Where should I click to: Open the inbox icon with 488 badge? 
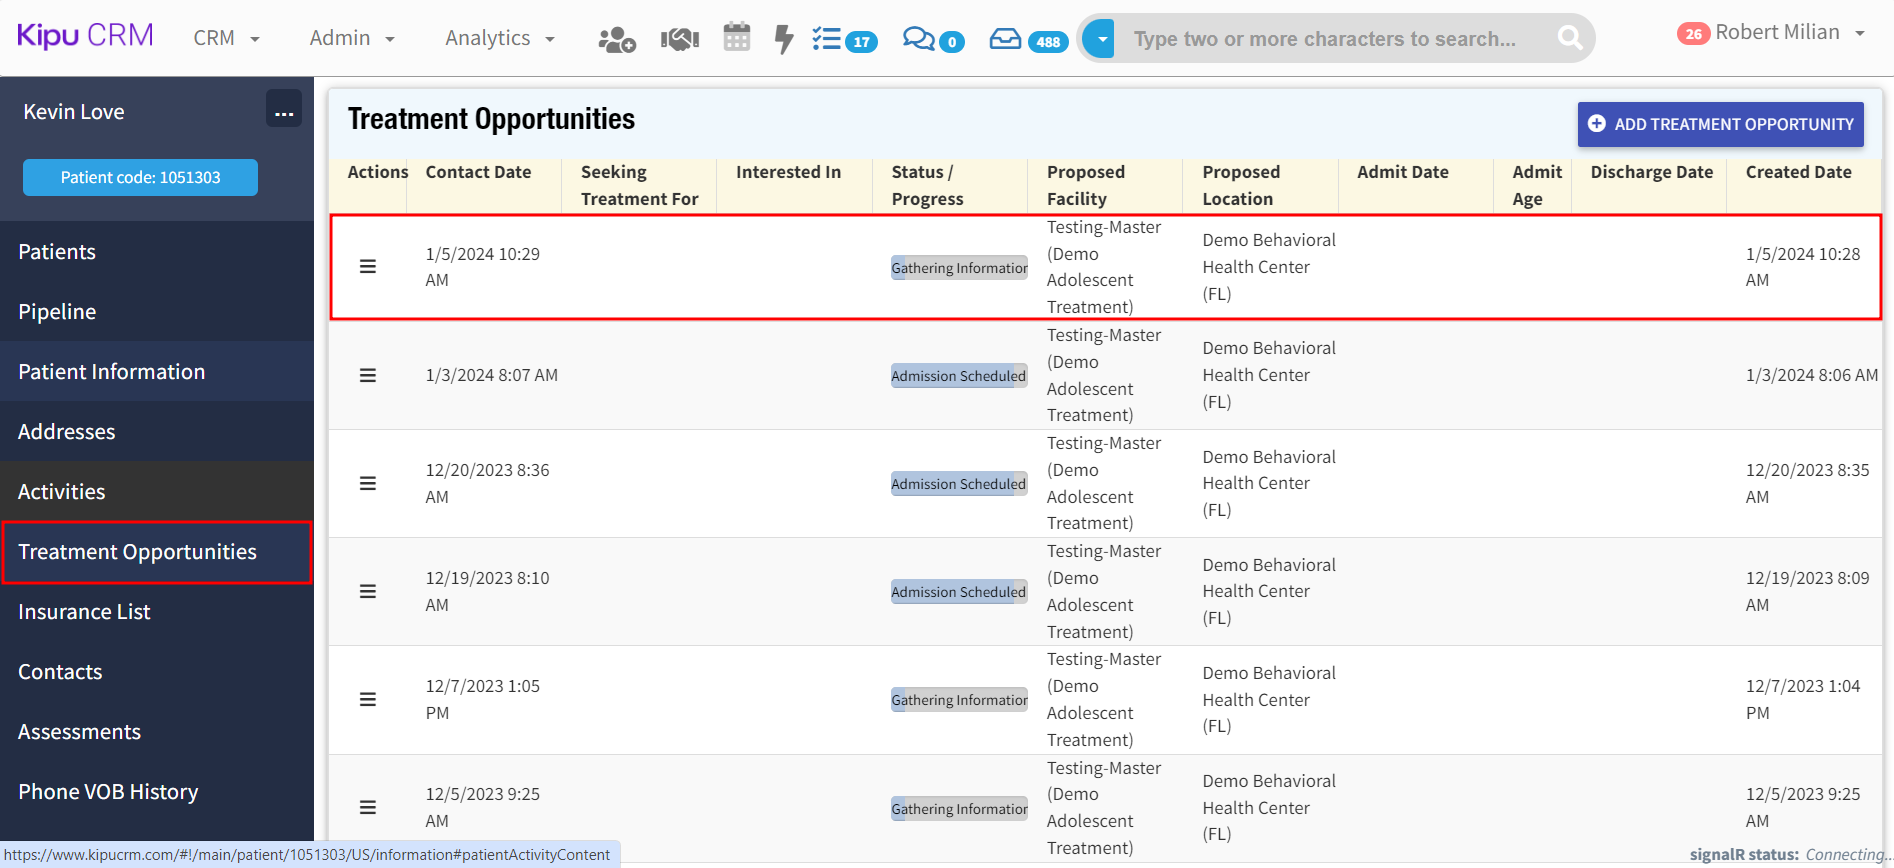1024,40
